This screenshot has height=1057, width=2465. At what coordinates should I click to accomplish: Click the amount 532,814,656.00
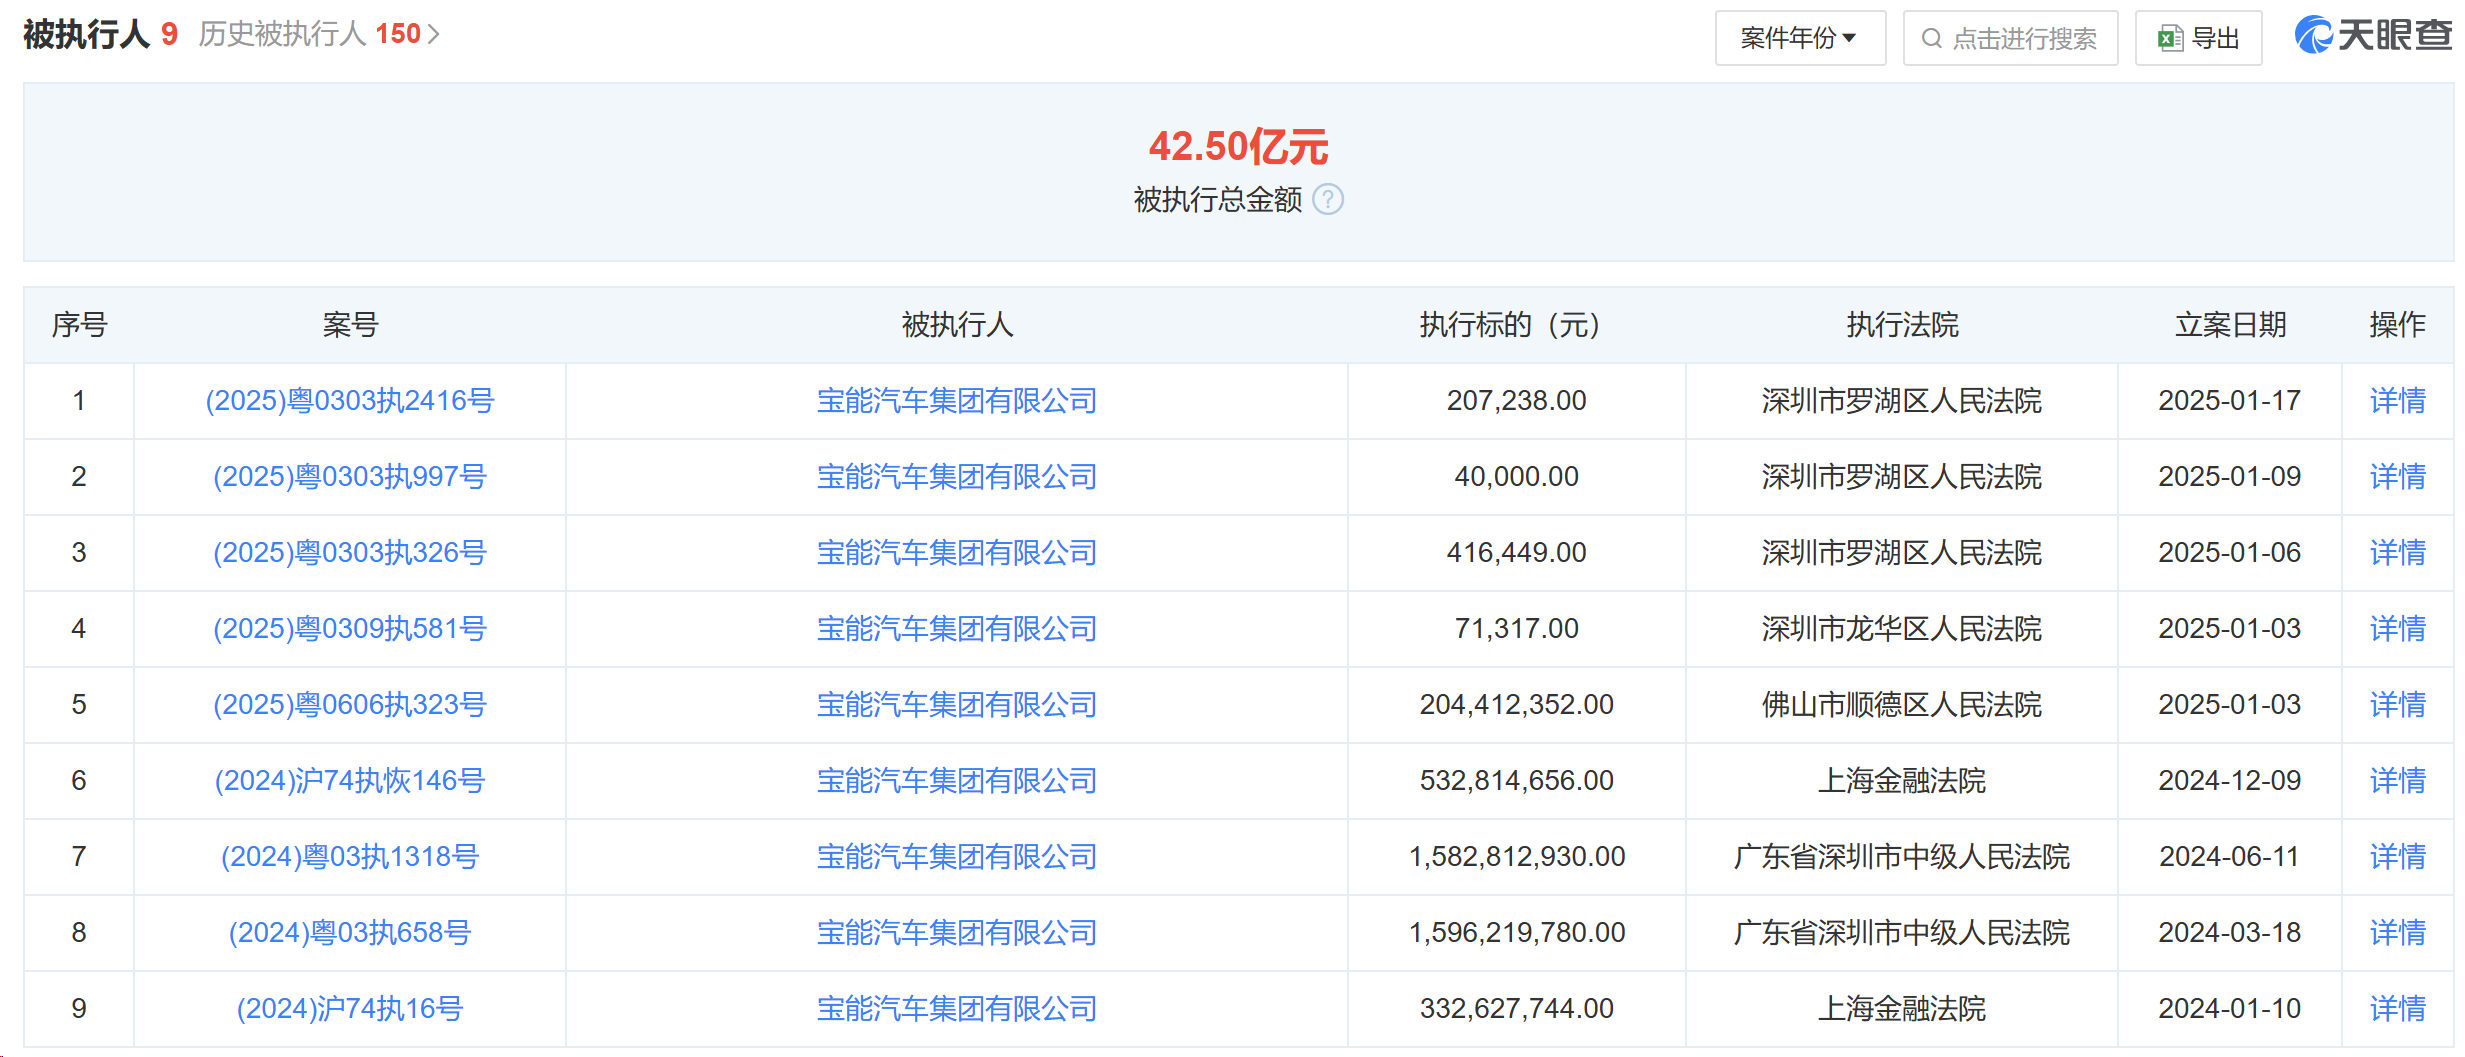(x=1517, y=781)
